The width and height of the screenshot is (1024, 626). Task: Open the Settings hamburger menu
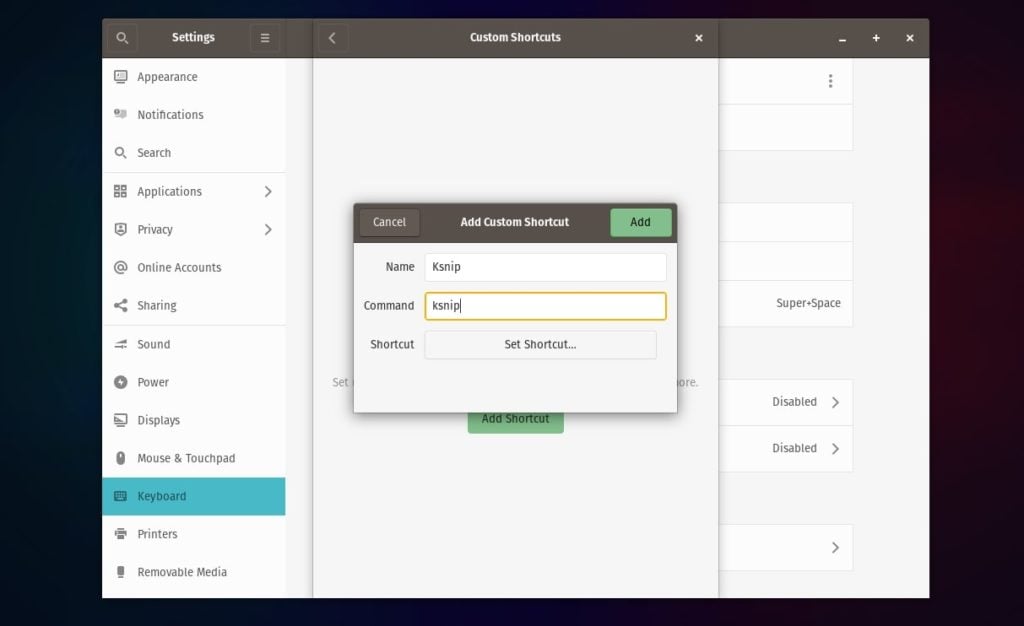point(265,38)
